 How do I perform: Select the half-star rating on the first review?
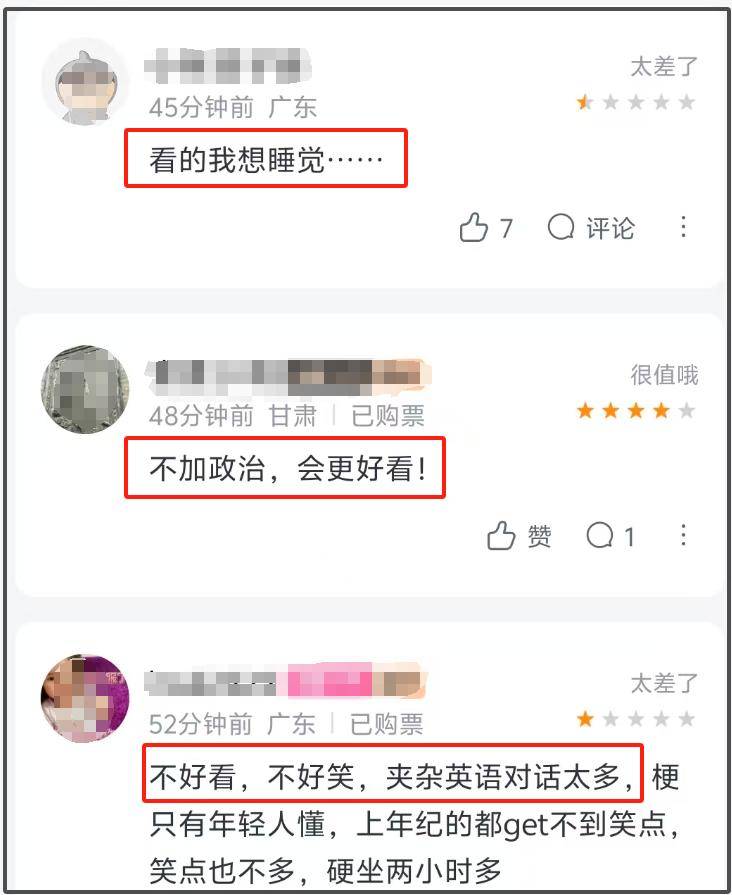point(636,103)
